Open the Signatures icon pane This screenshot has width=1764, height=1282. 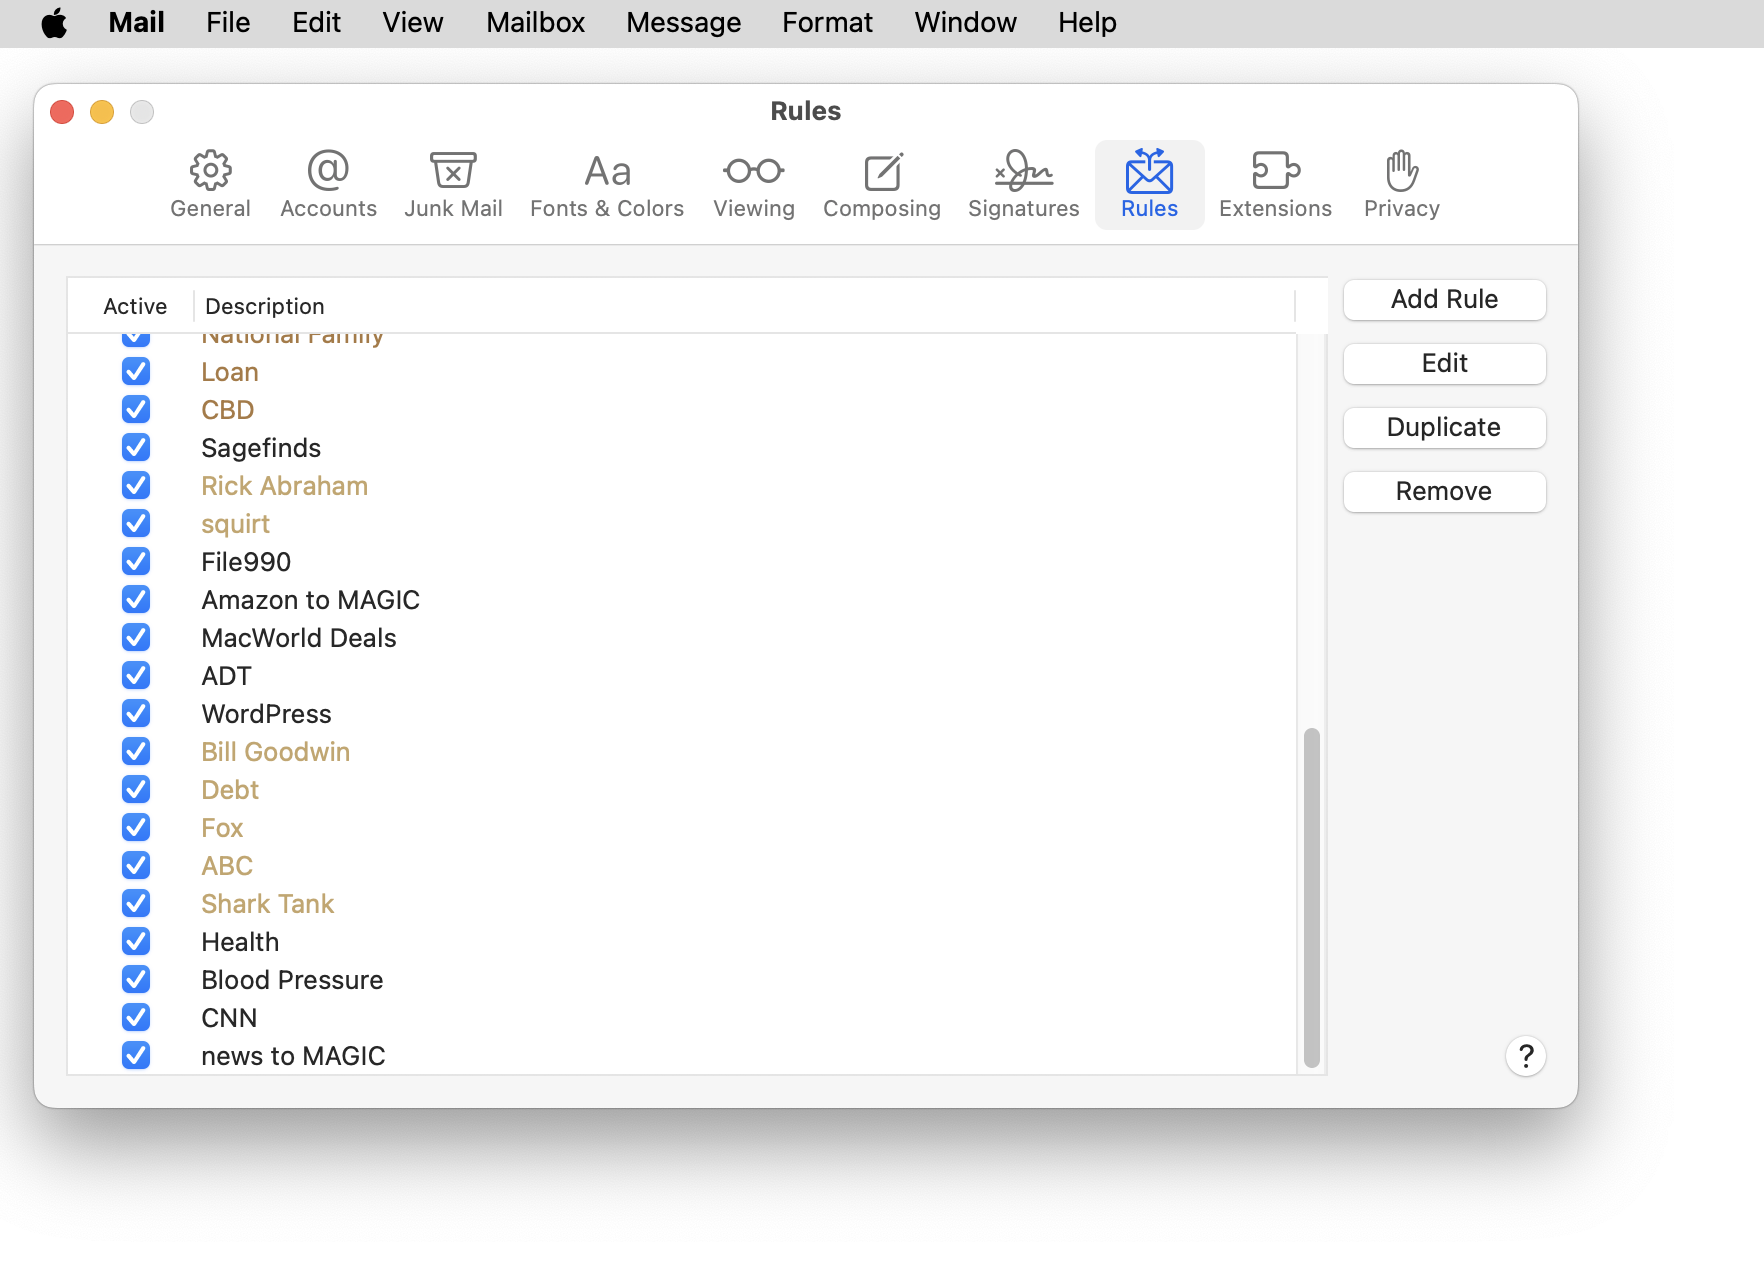coord(1024,185)
